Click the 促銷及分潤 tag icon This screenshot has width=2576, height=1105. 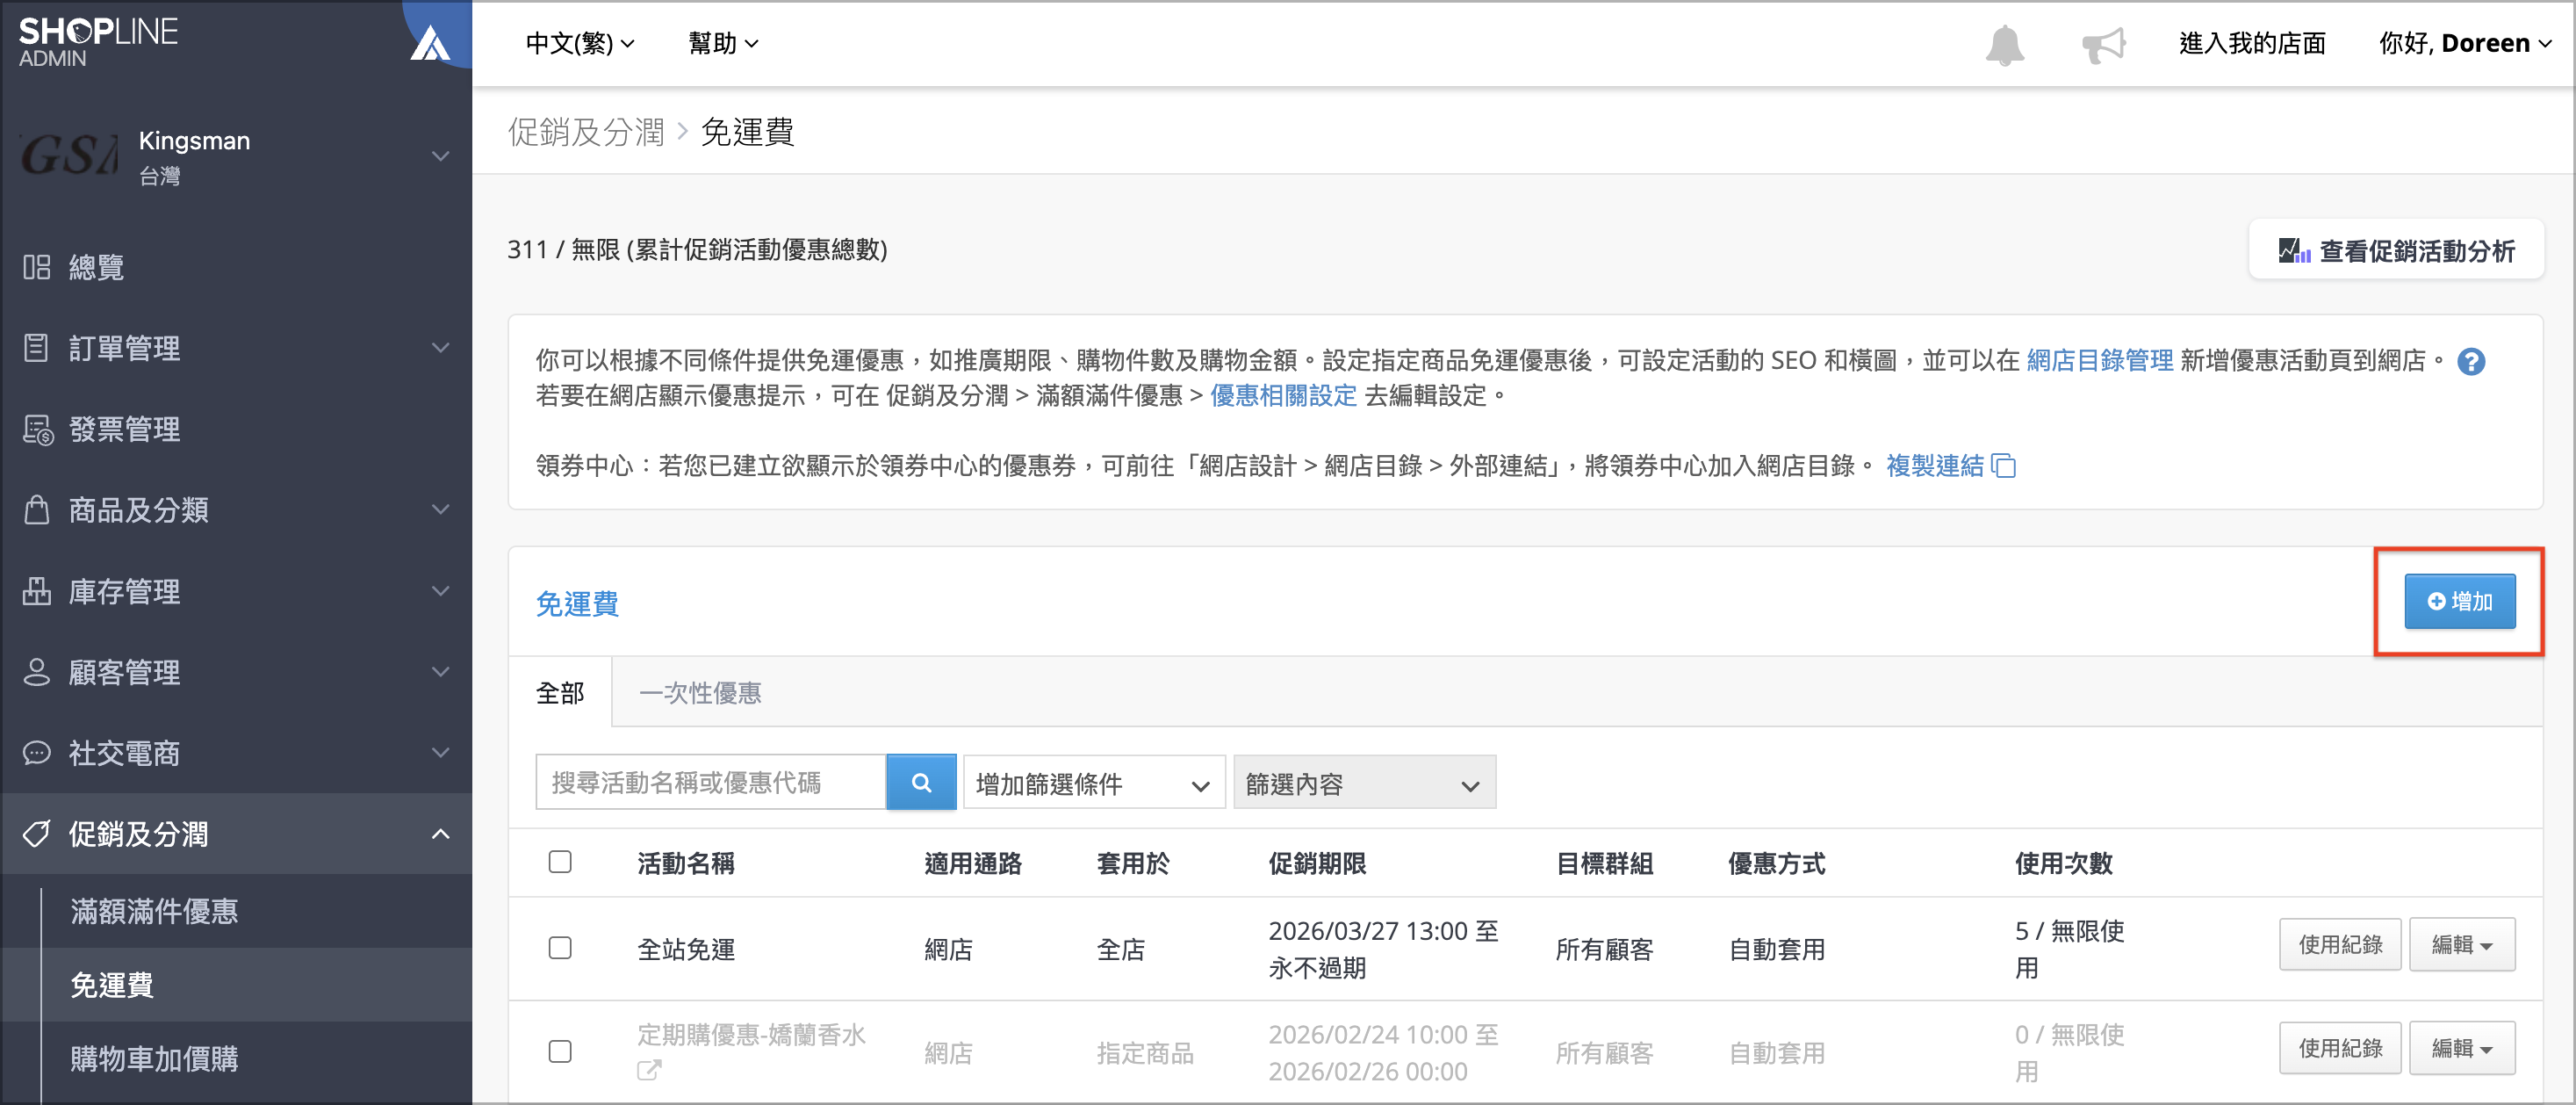click(37, 833)
